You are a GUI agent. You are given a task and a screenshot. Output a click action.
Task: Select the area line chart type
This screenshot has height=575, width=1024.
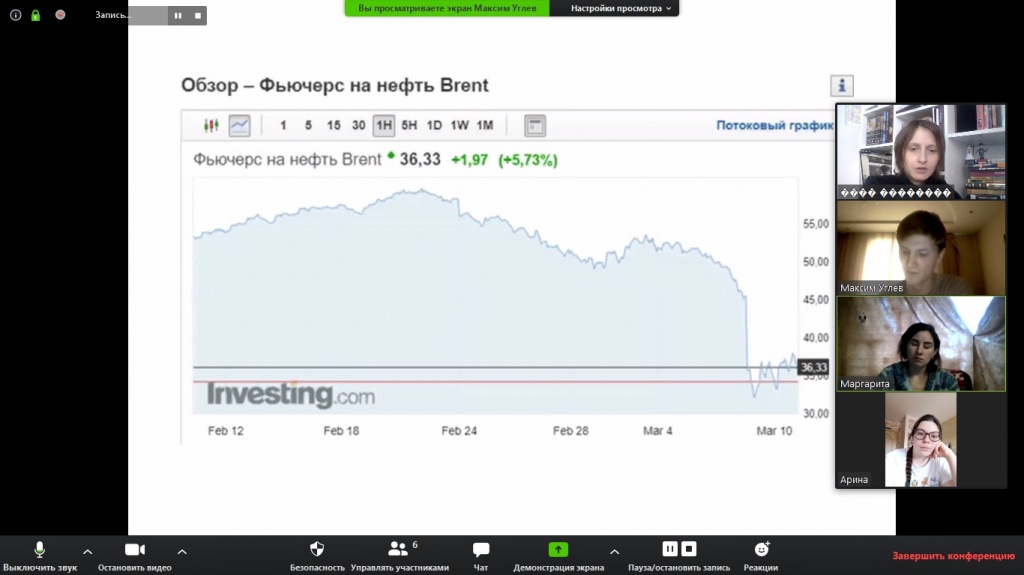[x=239, y=126]
